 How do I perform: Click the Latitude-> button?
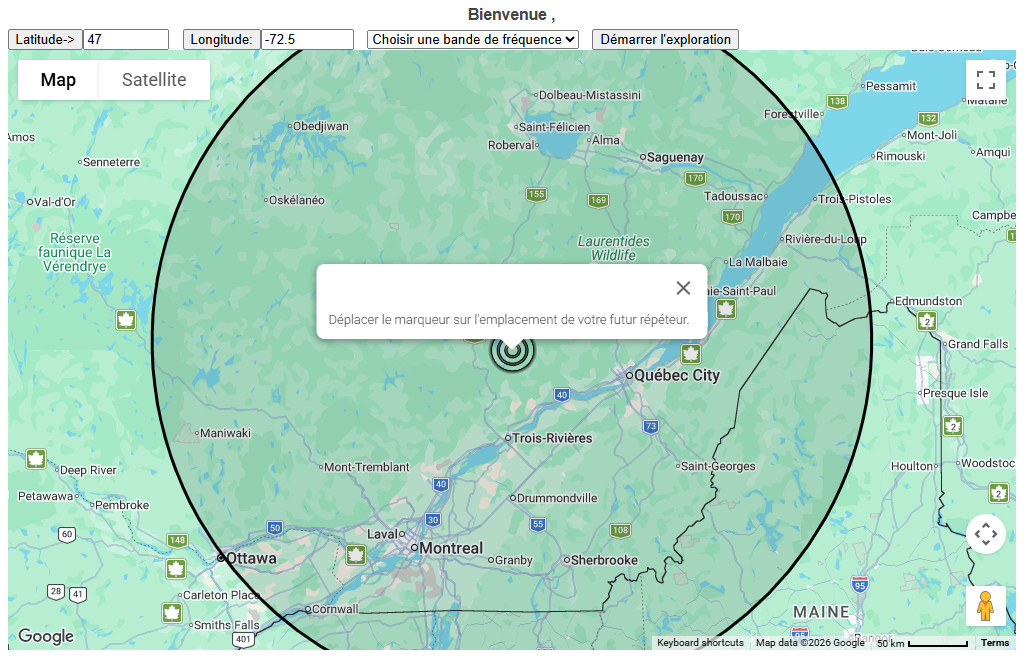click(x=45, y=40)
